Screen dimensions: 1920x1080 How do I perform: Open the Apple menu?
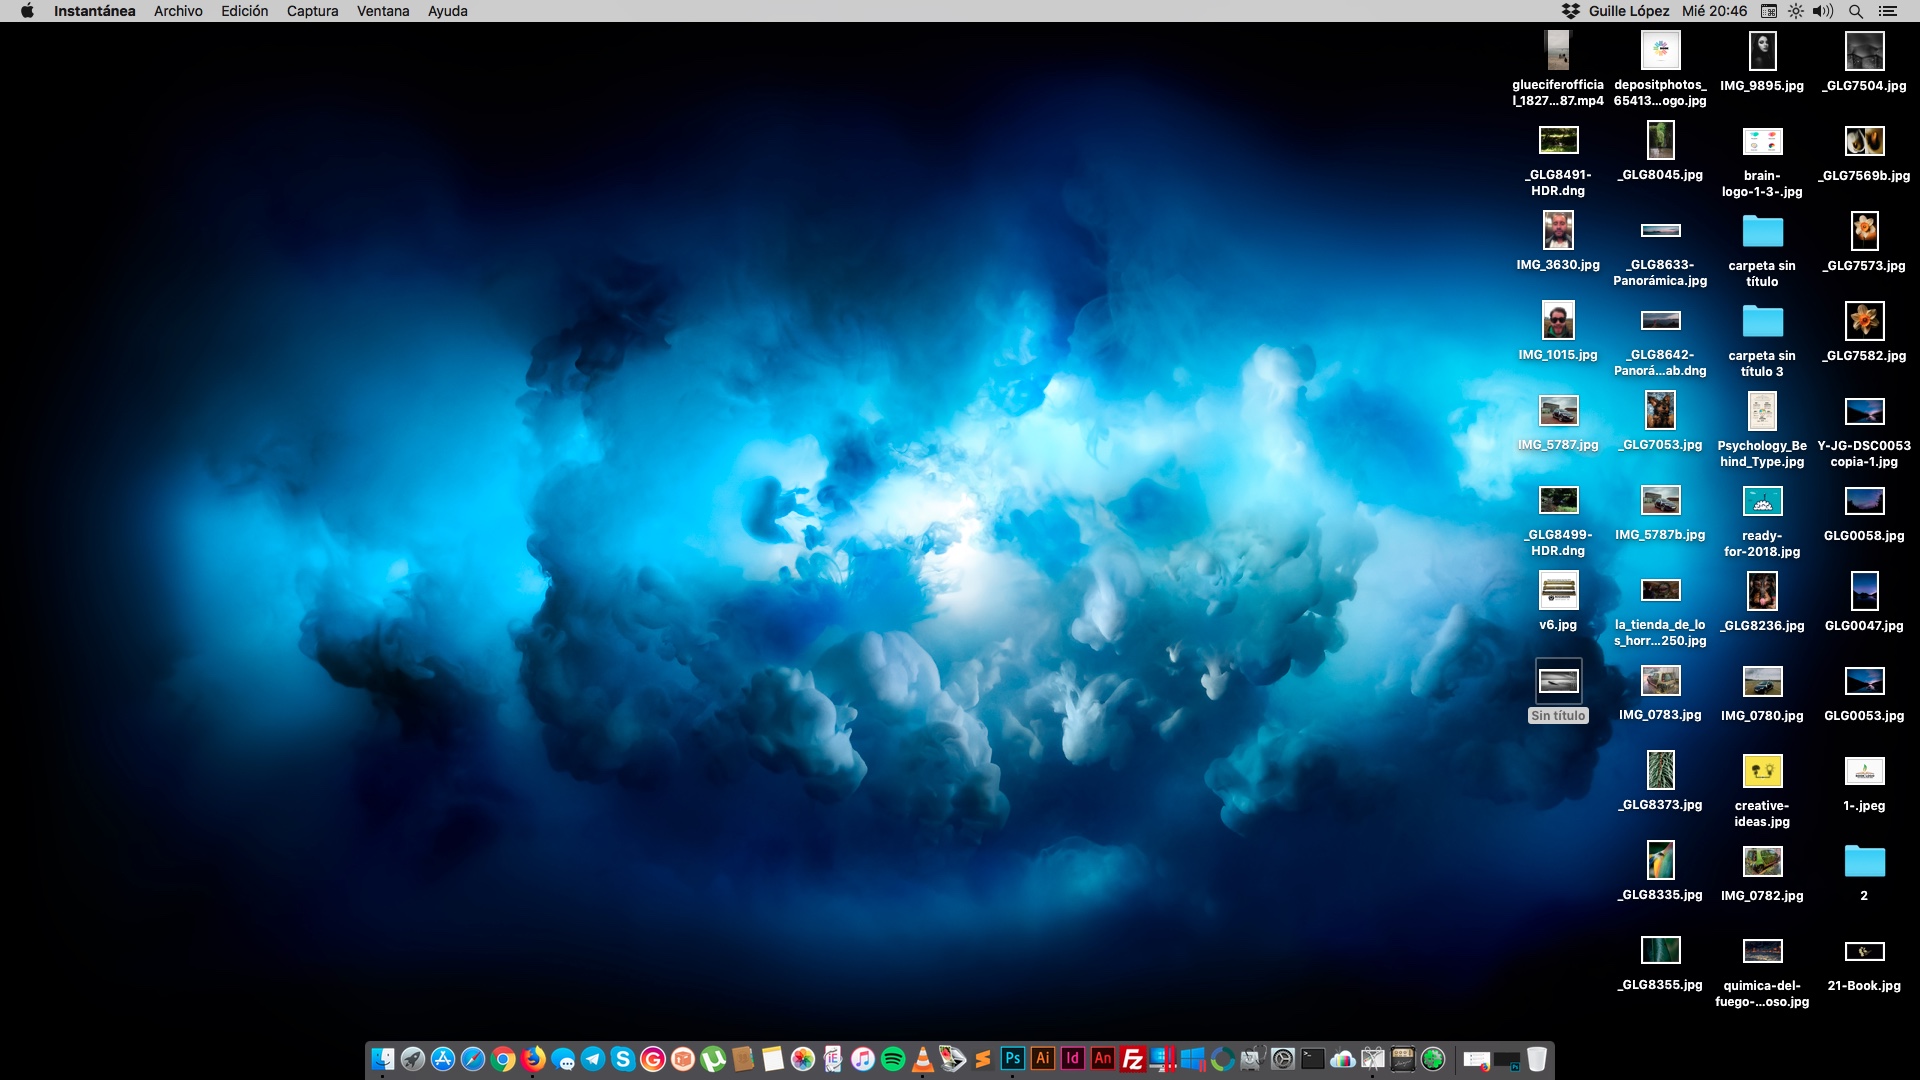click(27, 11)
